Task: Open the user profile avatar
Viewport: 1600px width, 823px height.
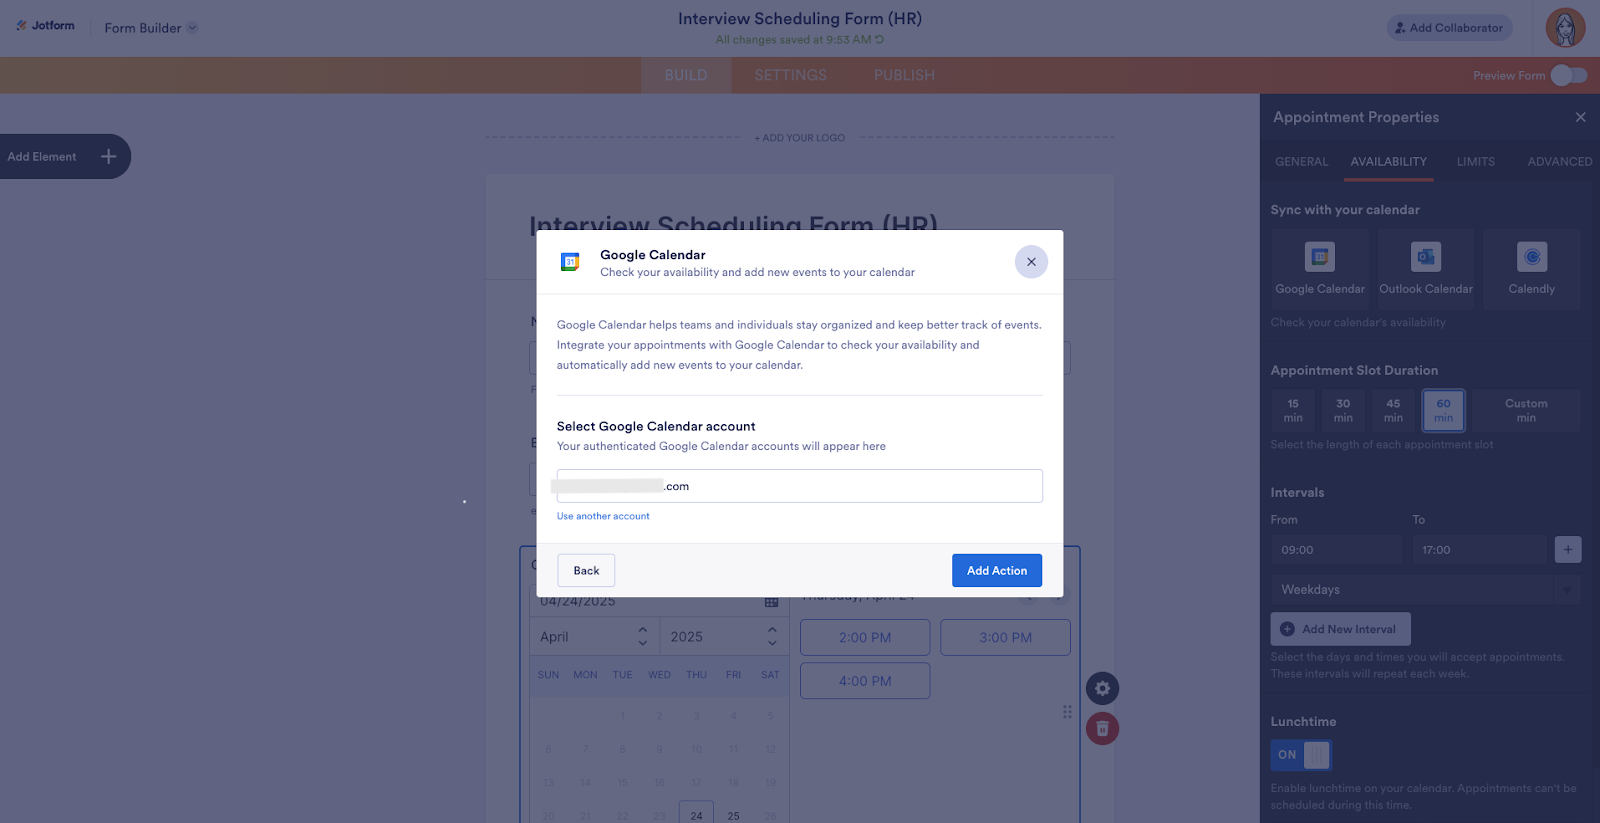Action: click(x=1565, y=28)
